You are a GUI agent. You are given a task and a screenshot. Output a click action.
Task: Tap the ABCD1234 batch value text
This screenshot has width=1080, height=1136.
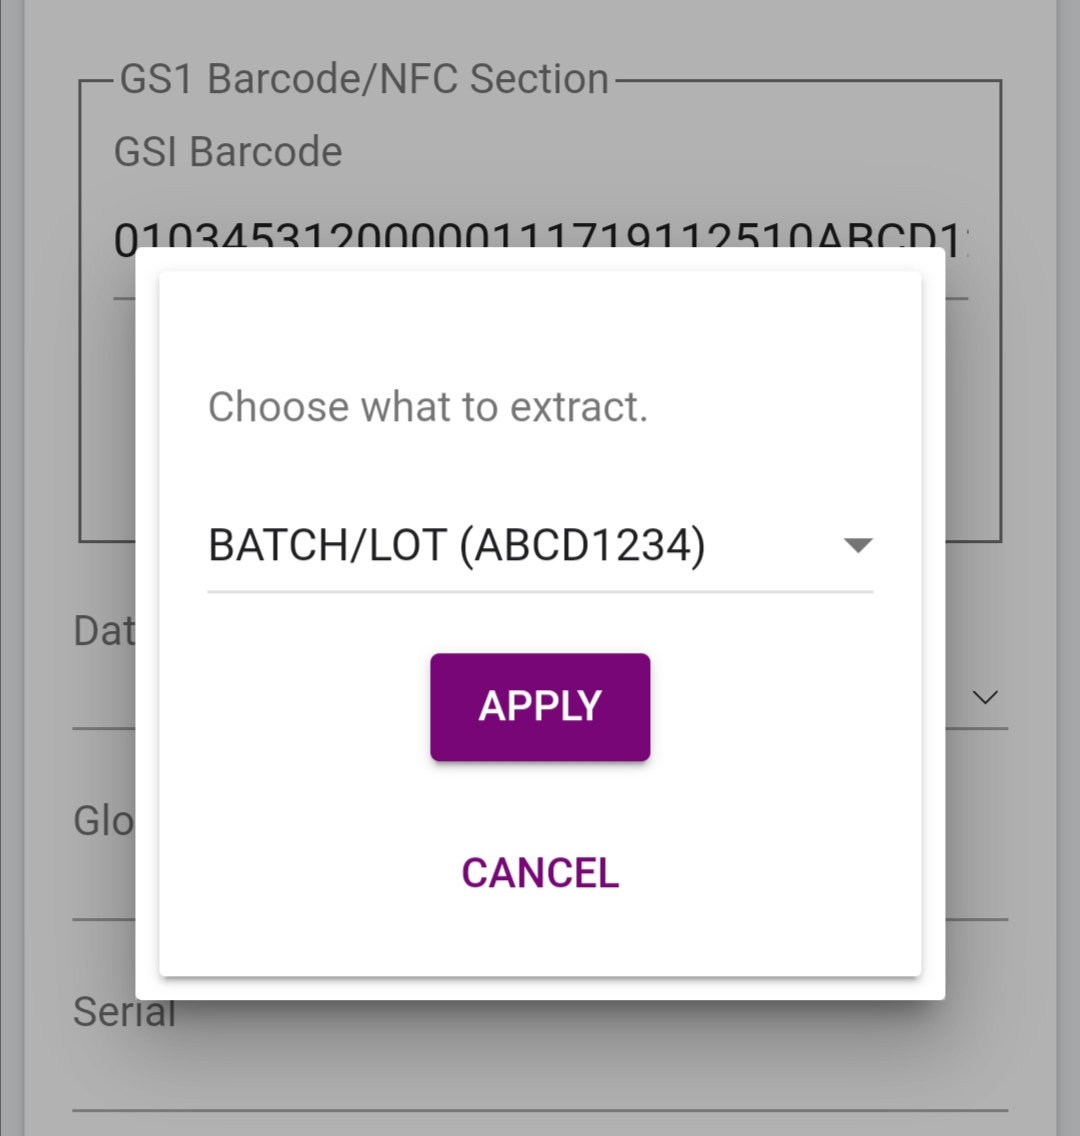pos(590,545)
